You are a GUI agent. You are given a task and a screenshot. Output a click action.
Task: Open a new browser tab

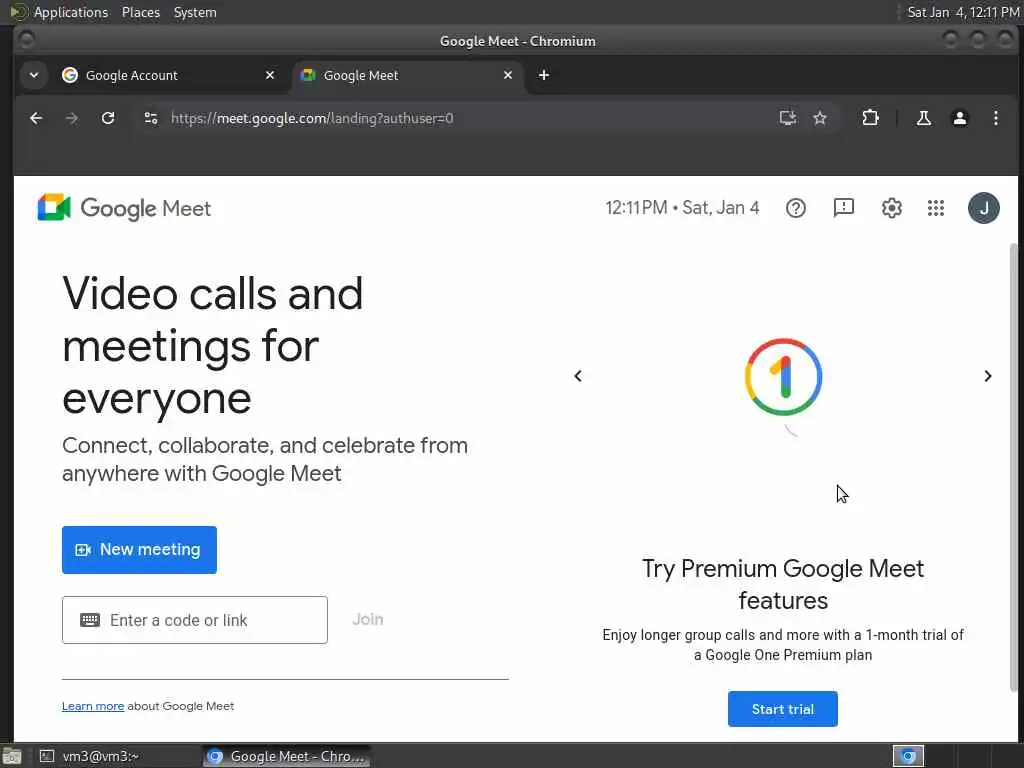[x=543, y=75]
